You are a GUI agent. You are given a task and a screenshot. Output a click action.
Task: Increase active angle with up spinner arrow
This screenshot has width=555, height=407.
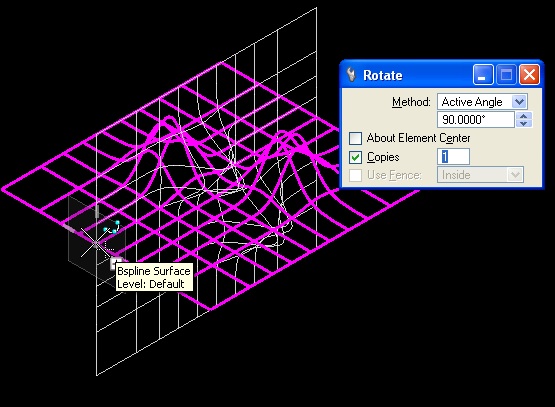tap(524, 116)
